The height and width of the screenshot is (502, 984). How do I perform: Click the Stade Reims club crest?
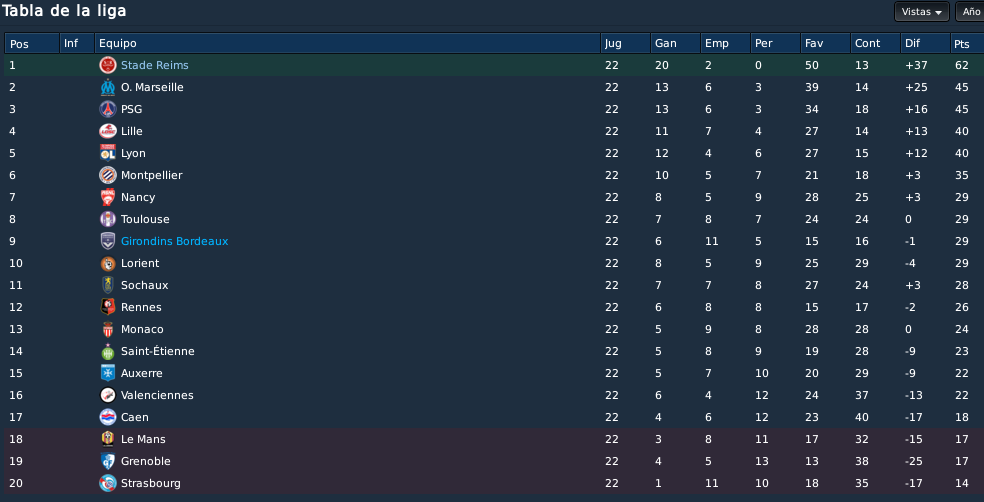(108, 65)
